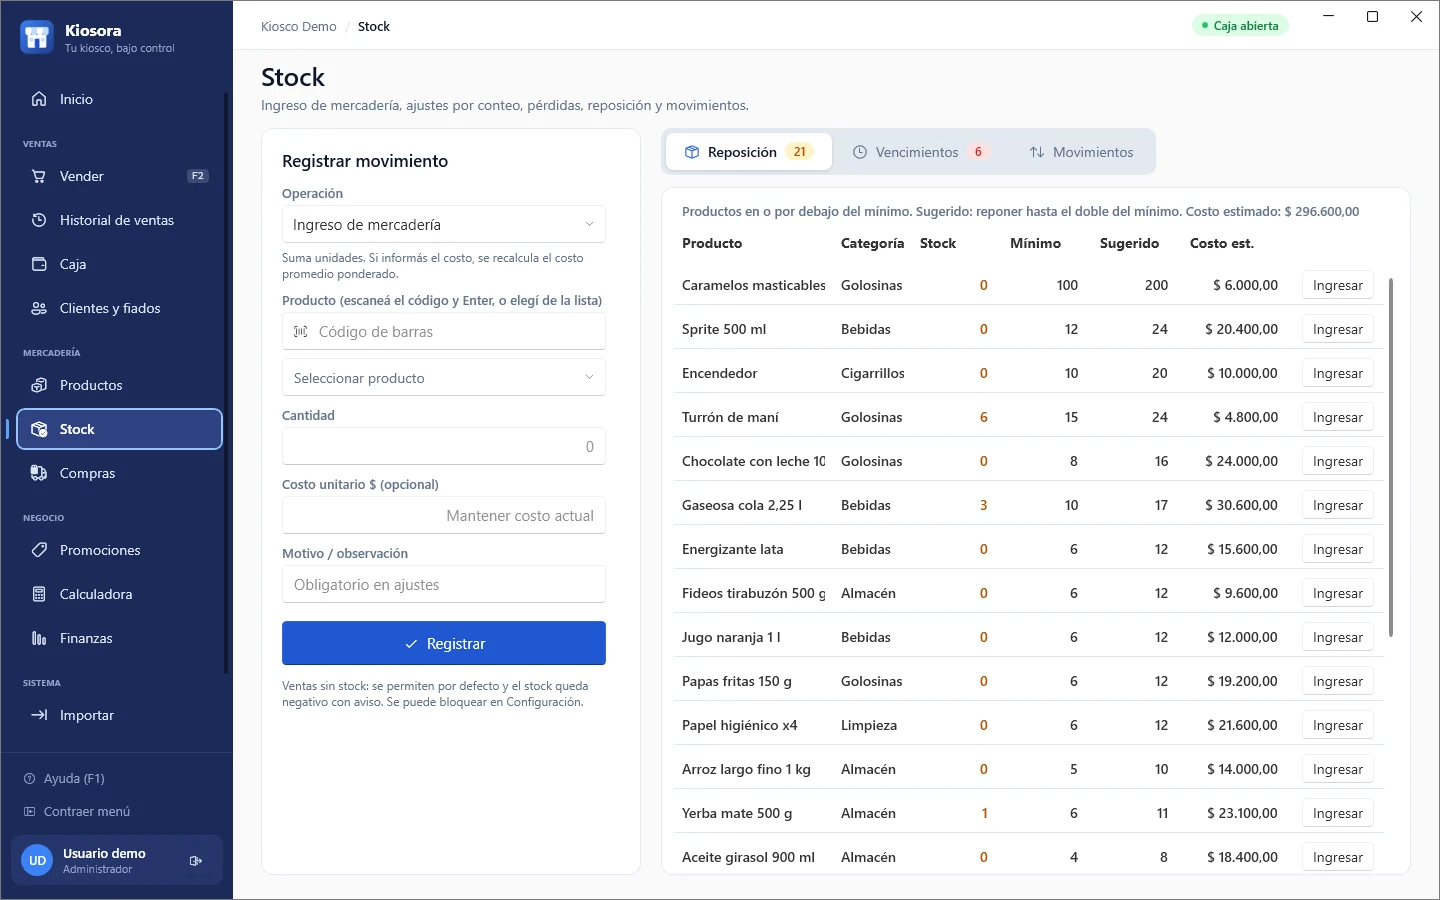Open Compras via its truck icon
This screenshot has height=900, width=1440.
(x=39, y=473)
